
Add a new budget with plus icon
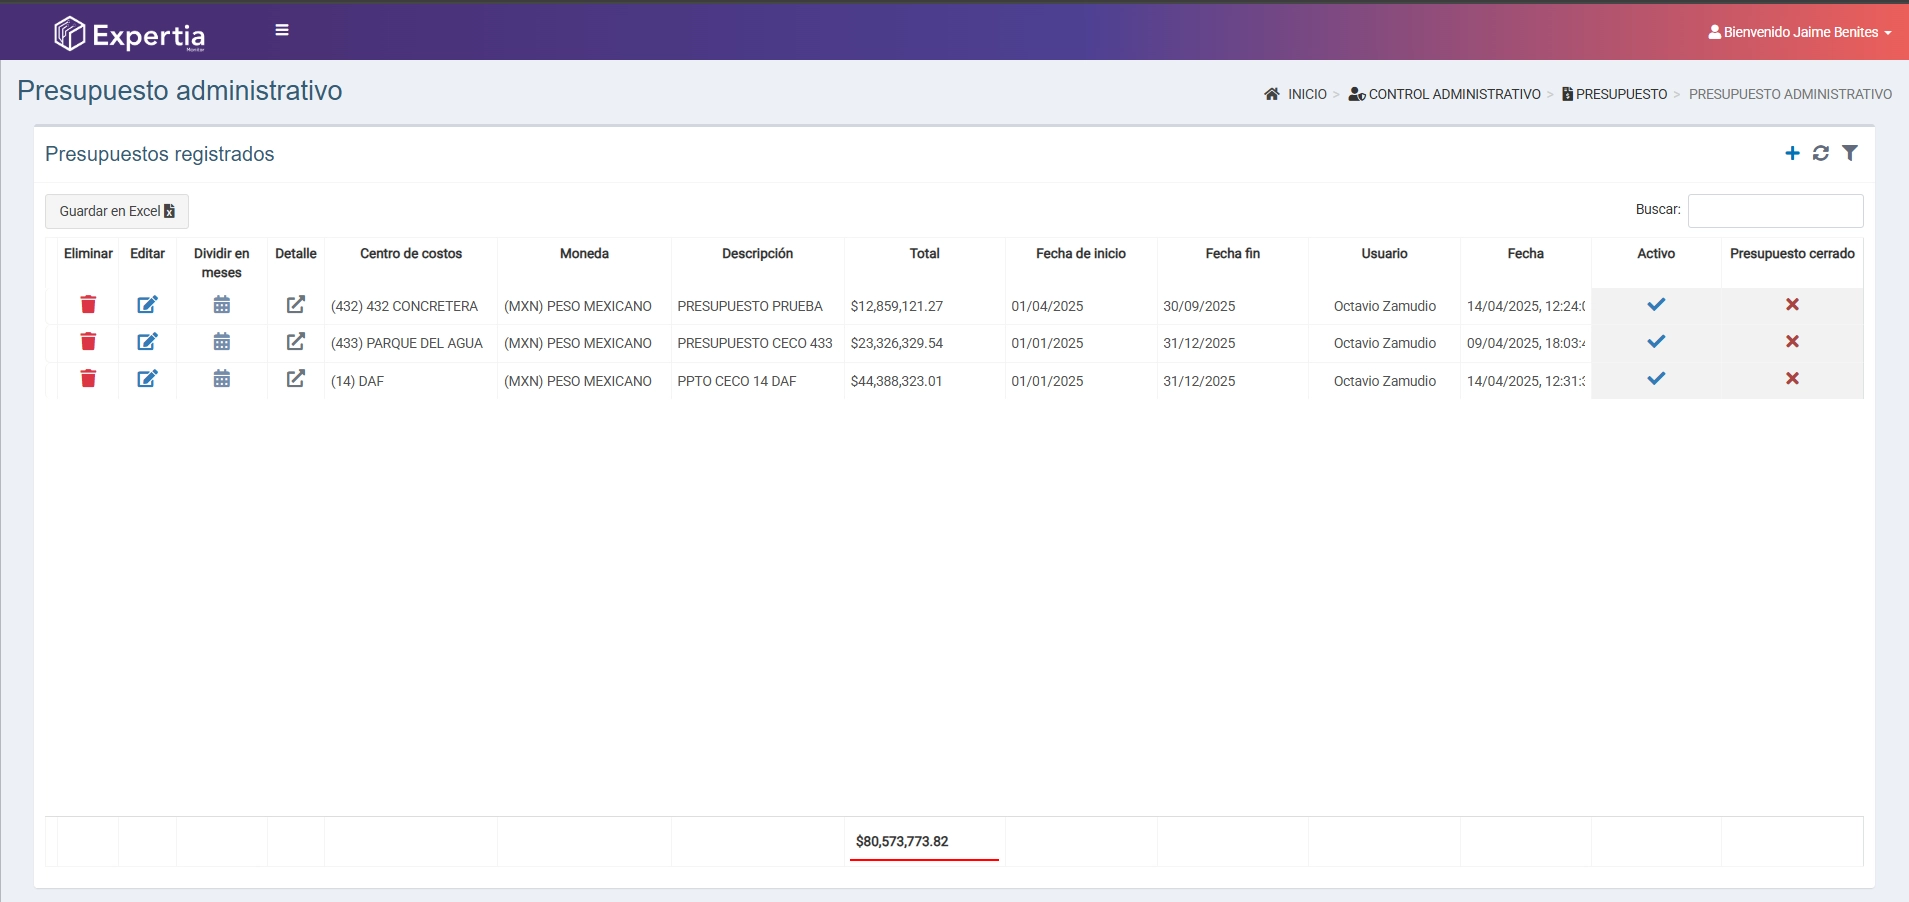1792,153
